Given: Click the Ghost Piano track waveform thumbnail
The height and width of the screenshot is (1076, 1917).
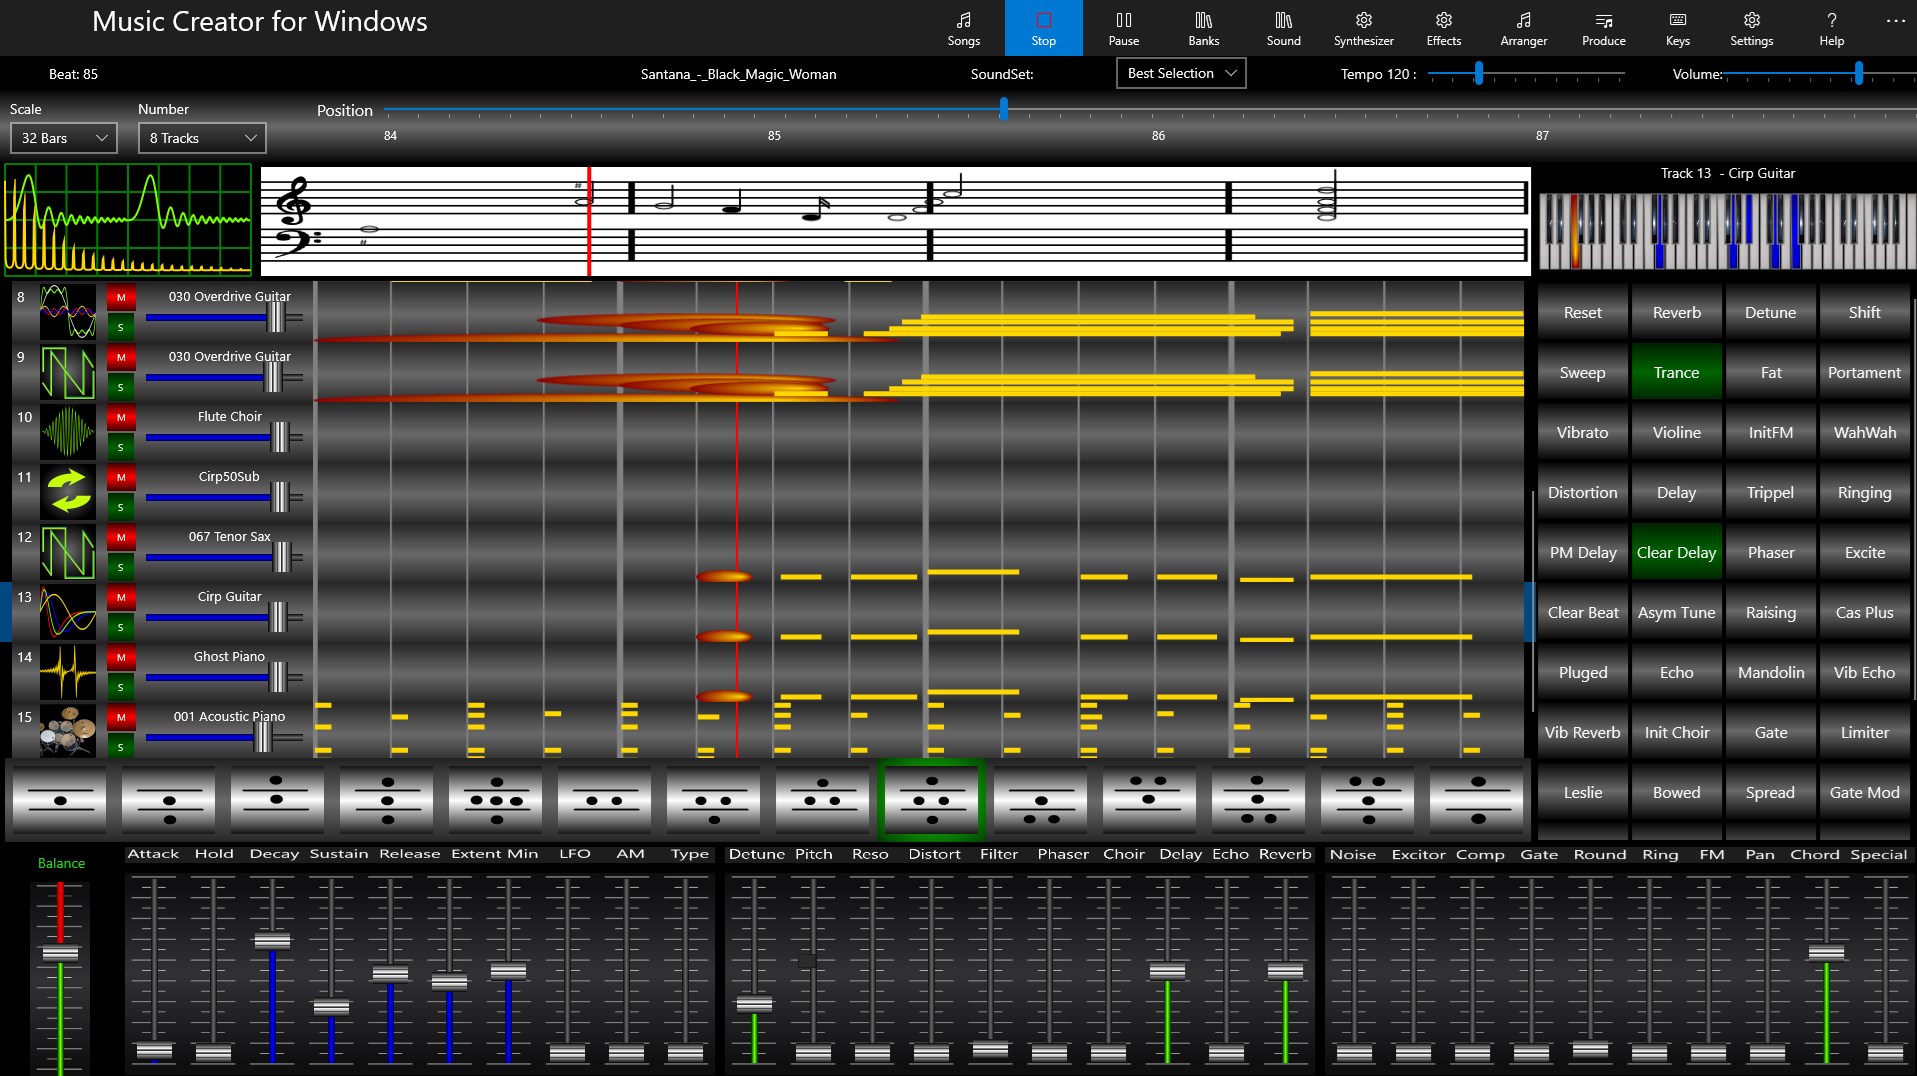Looking at the screenshot, I should 67,672.
